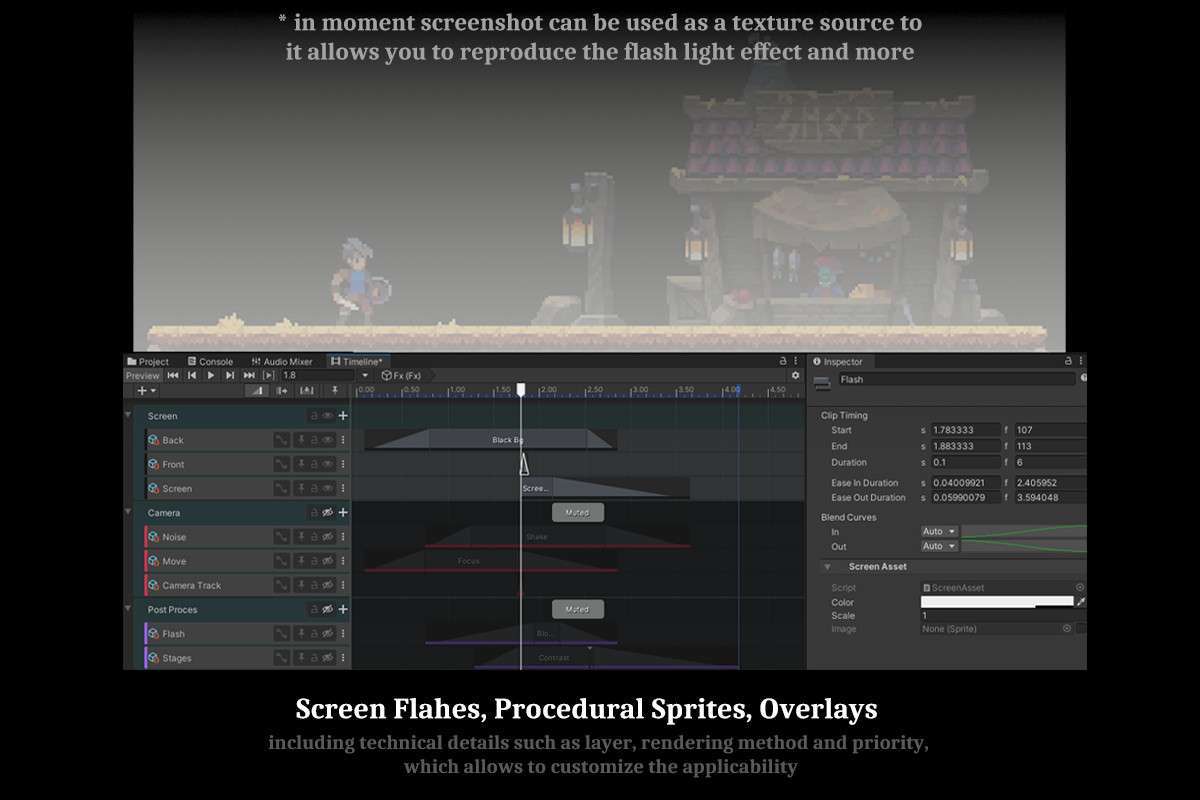Screen dimensions: 1200x800
Task: Collapse the Screen track group
Action: pos(128,415)
